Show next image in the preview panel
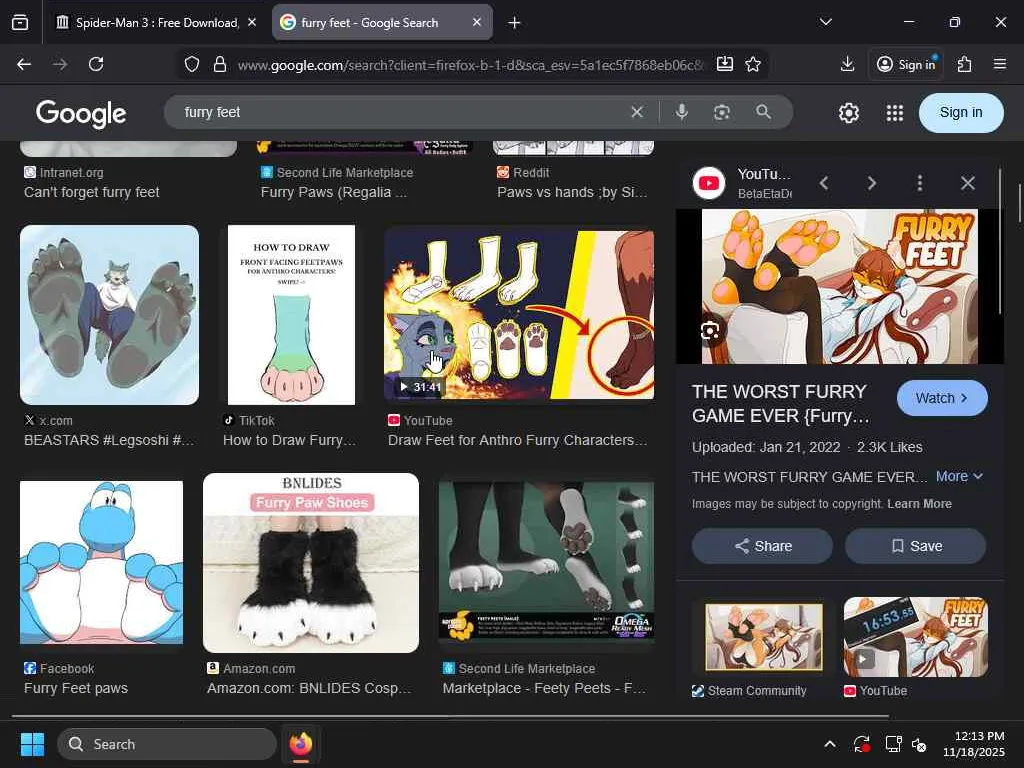This screenshot has width=1024, height=768. 872,184
